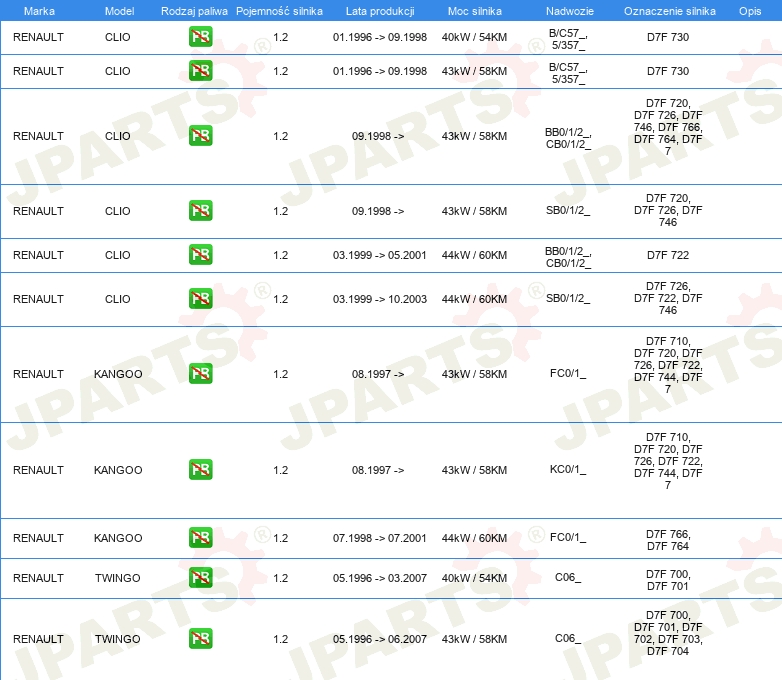
Task: Click the Marka column header
Action: 39,11
